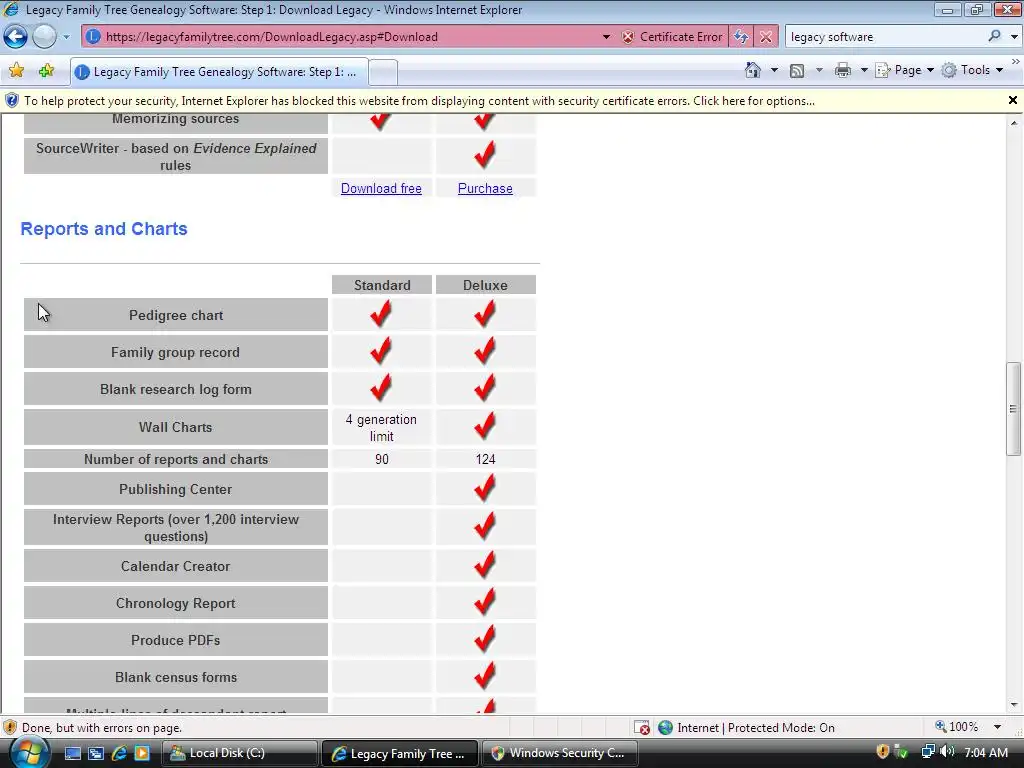Image resolution: width=1024 pixels, height=768 pixels.
Task: Click the 'Publishing Center' row label
Action: pos(176,489)
